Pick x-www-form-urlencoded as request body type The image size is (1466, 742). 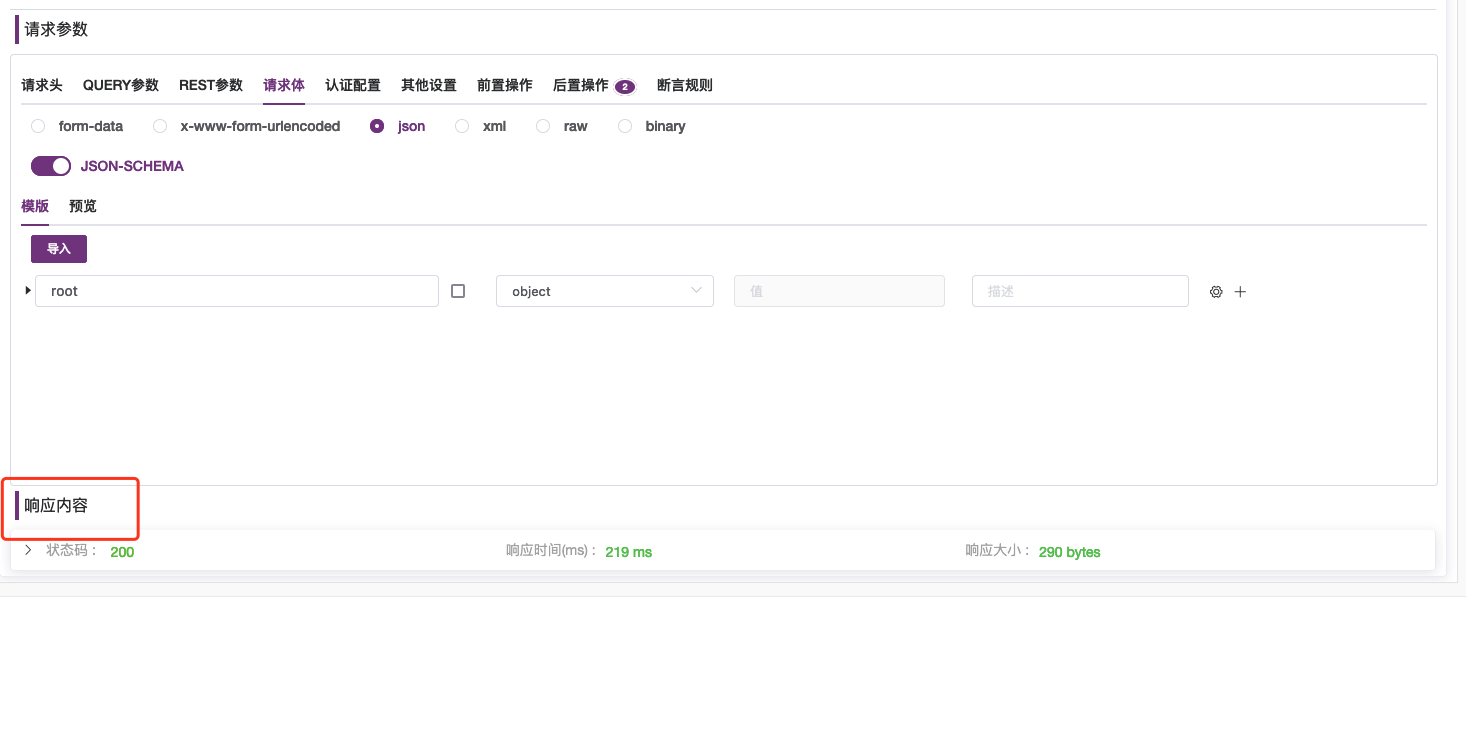pos(159,126)
